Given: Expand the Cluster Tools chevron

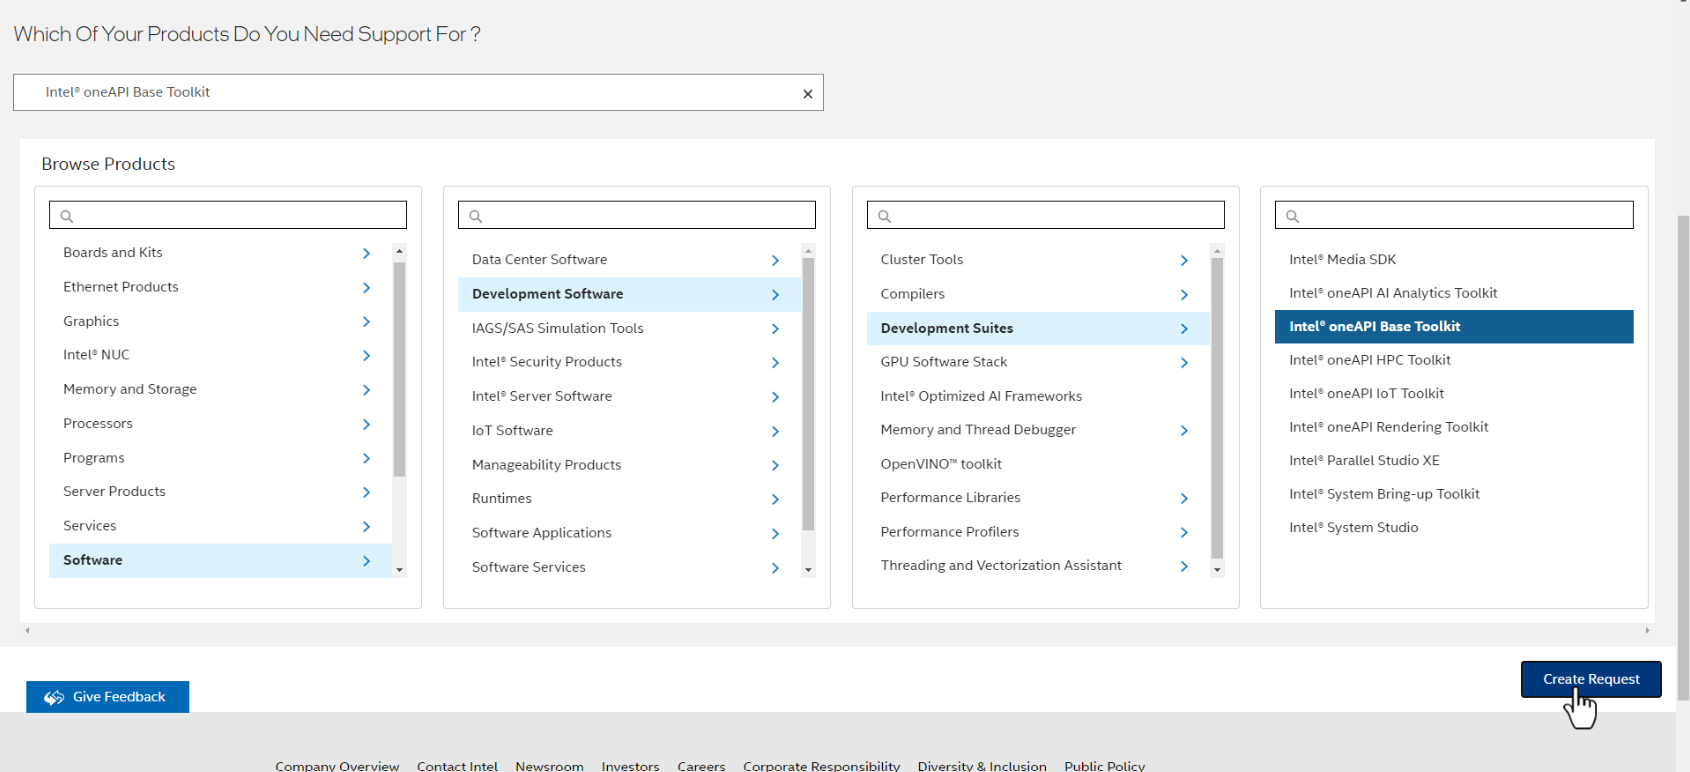Looking at the screenshot, I should (1184, 260).
